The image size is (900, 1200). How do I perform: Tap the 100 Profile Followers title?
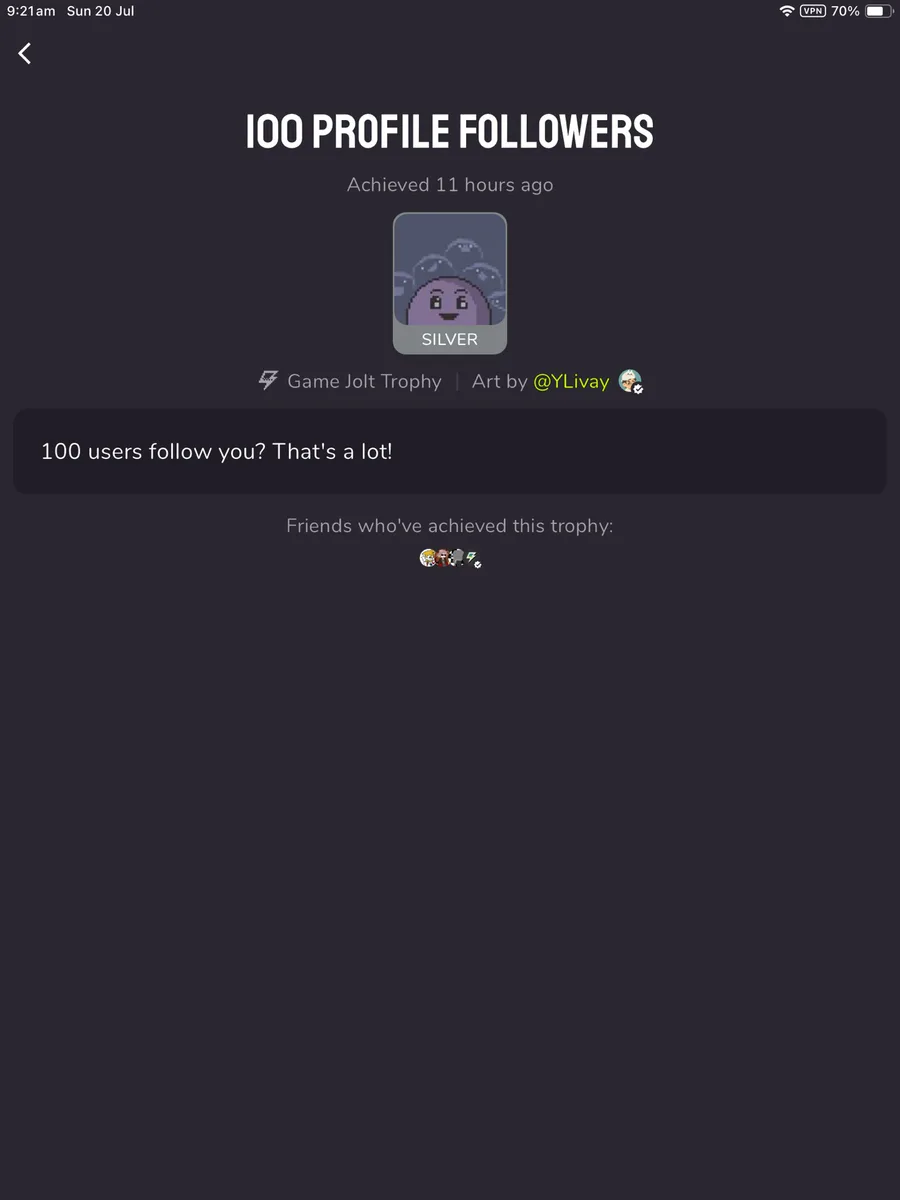pos(450,132)
